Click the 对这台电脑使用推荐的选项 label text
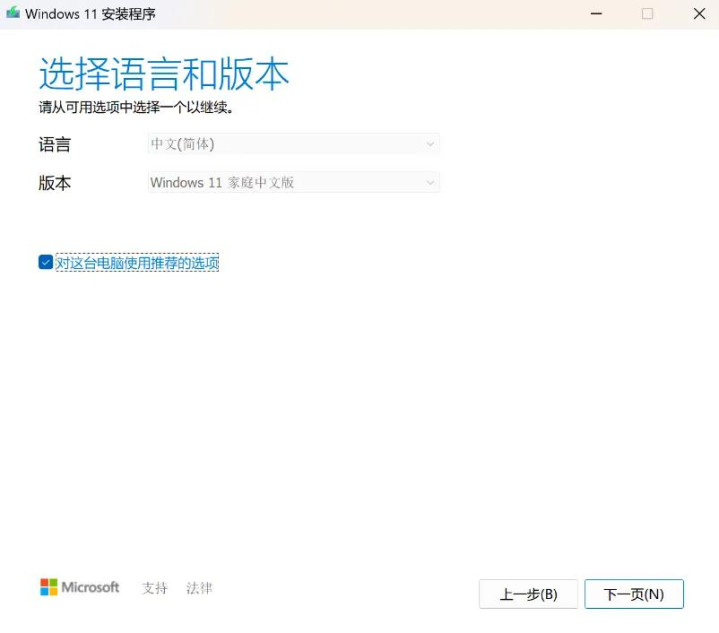 point(137,262)
